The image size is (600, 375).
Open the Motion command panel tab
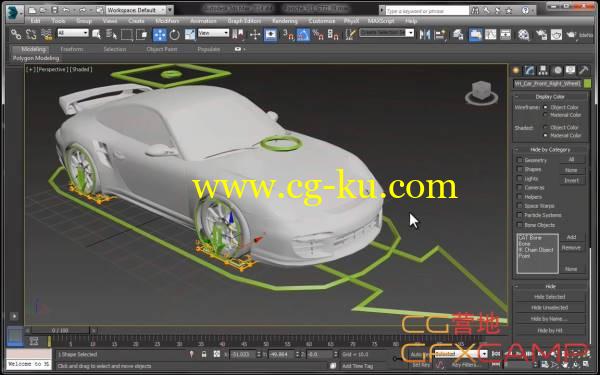(557, 70)
